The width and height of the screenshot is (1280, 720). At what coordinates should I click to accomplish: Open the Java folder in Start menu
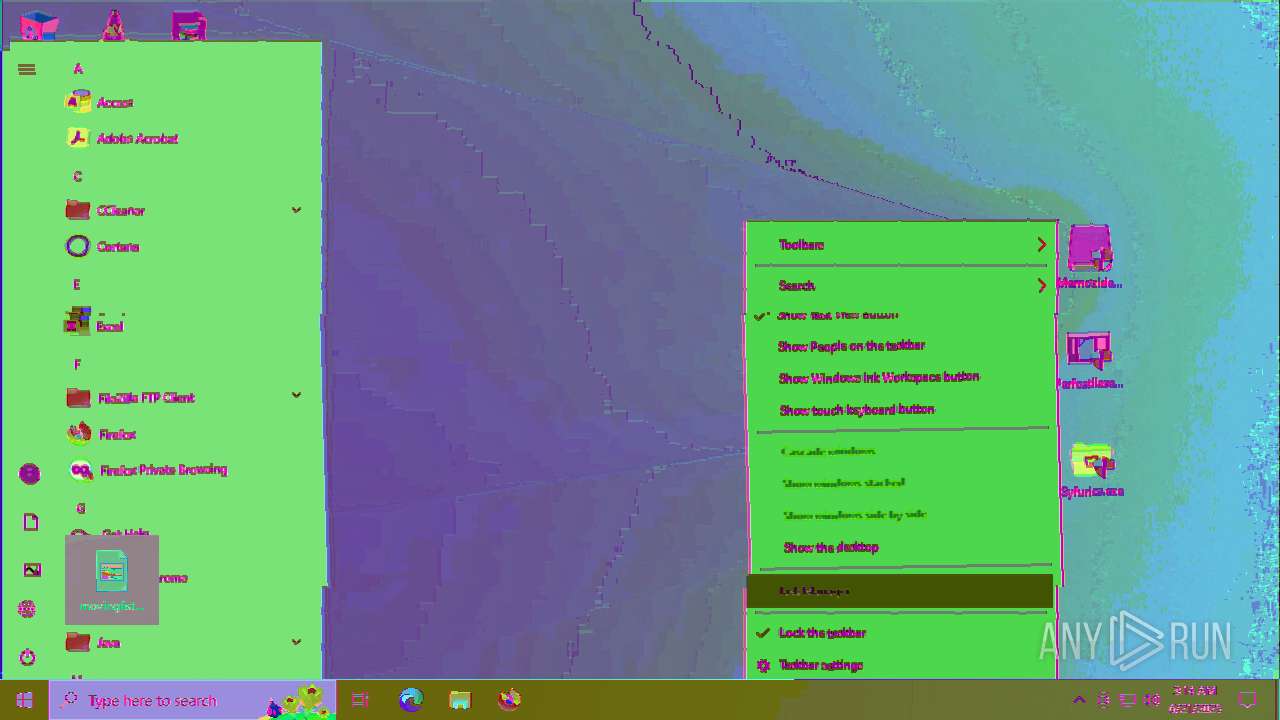tap(185, 642)
